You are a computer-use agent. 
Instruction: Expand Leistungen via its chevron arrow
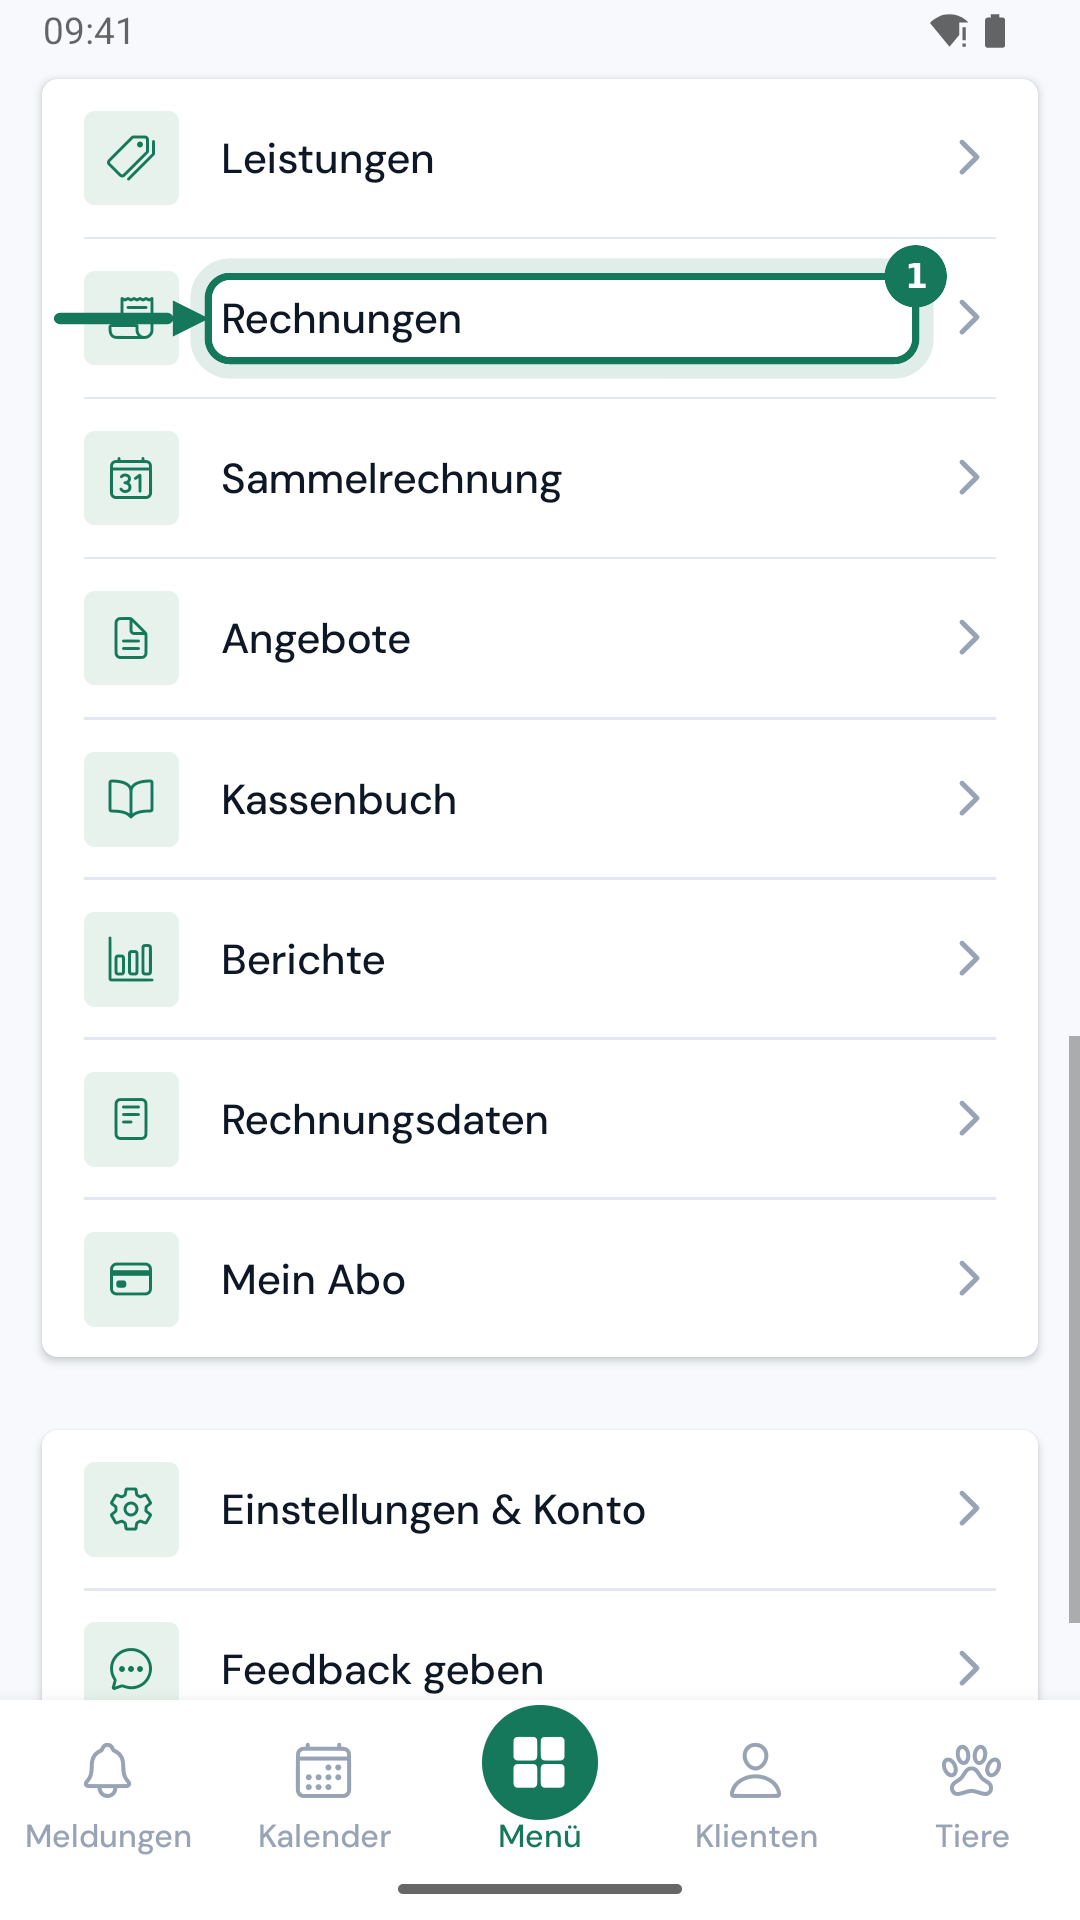[968, 158]
